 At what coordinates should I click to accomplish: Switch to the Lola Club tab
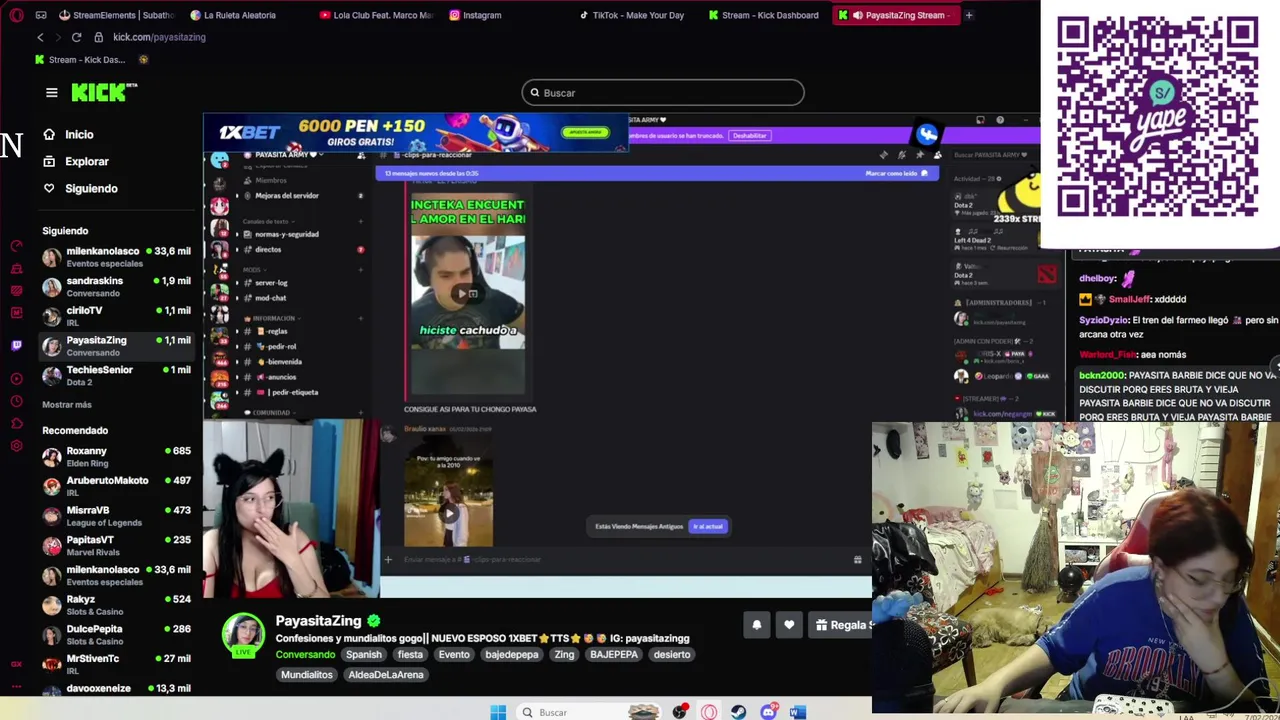(x=377, y=15)
